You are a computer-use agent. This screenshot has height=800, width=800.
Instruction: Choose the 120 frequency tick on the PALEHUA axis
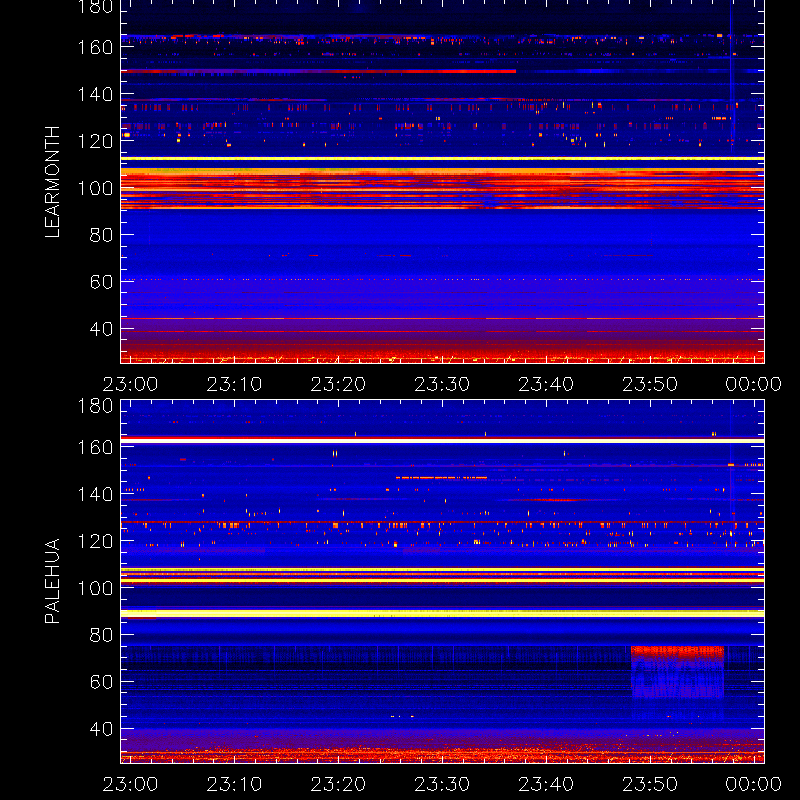pyautogui.click(x=95, y=541)
